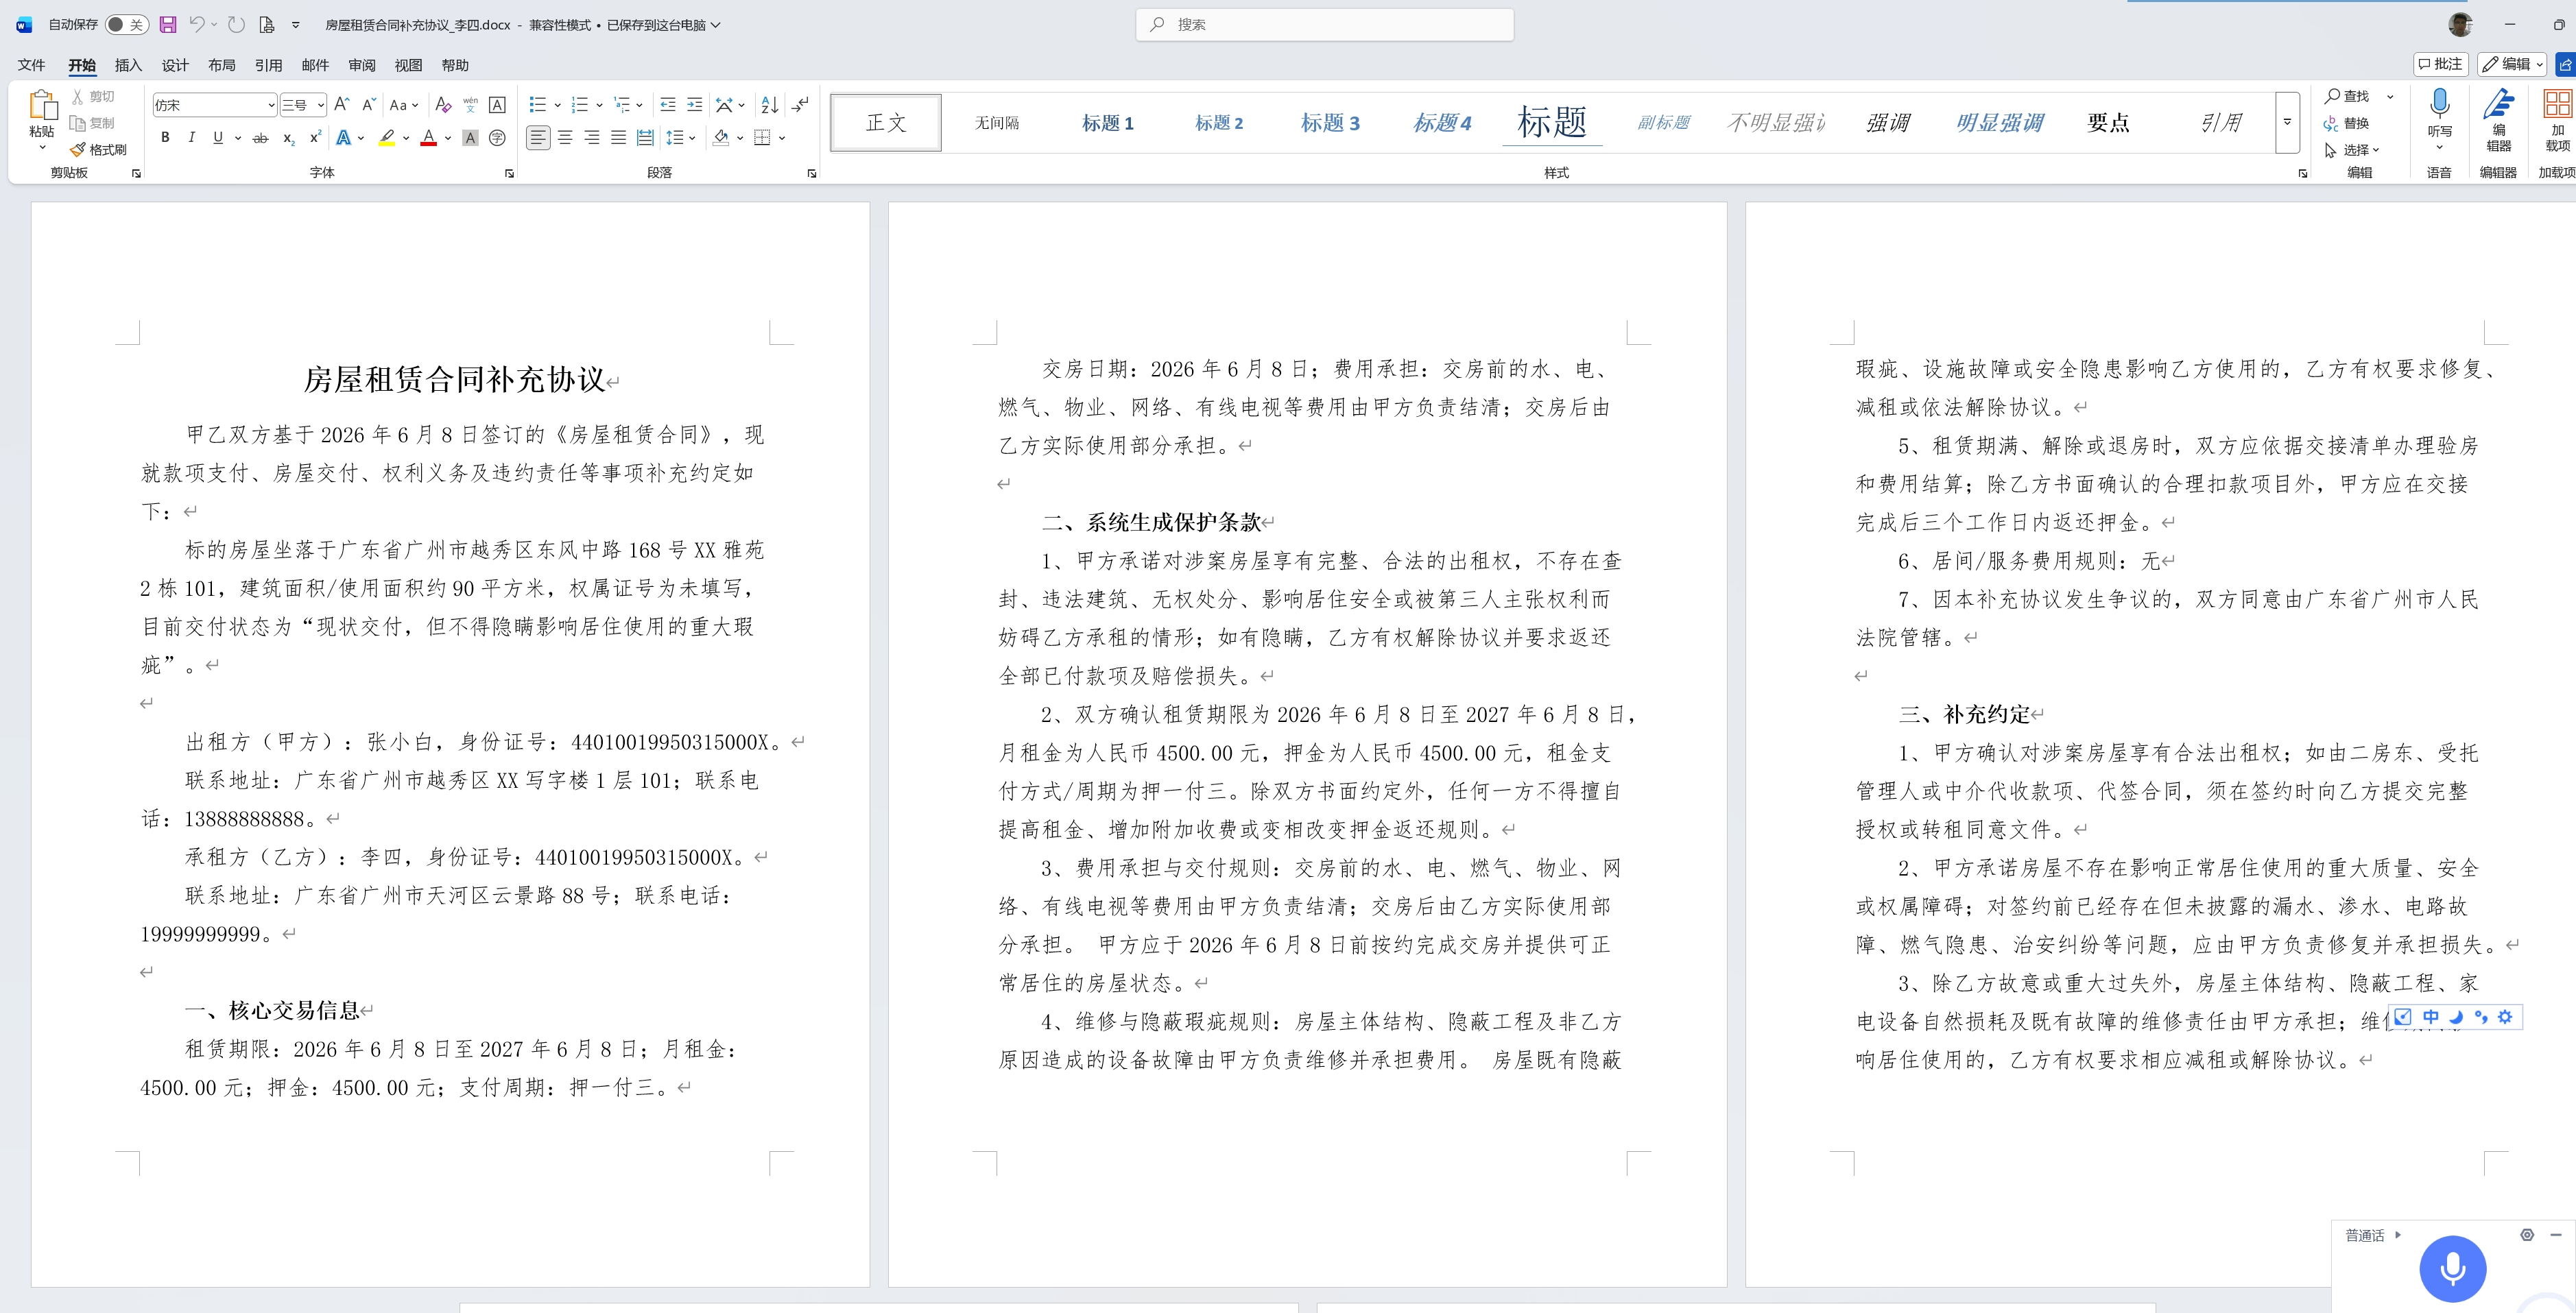
Task: Open the font name dropdown (仿宋)
Action: pos(270,105)
